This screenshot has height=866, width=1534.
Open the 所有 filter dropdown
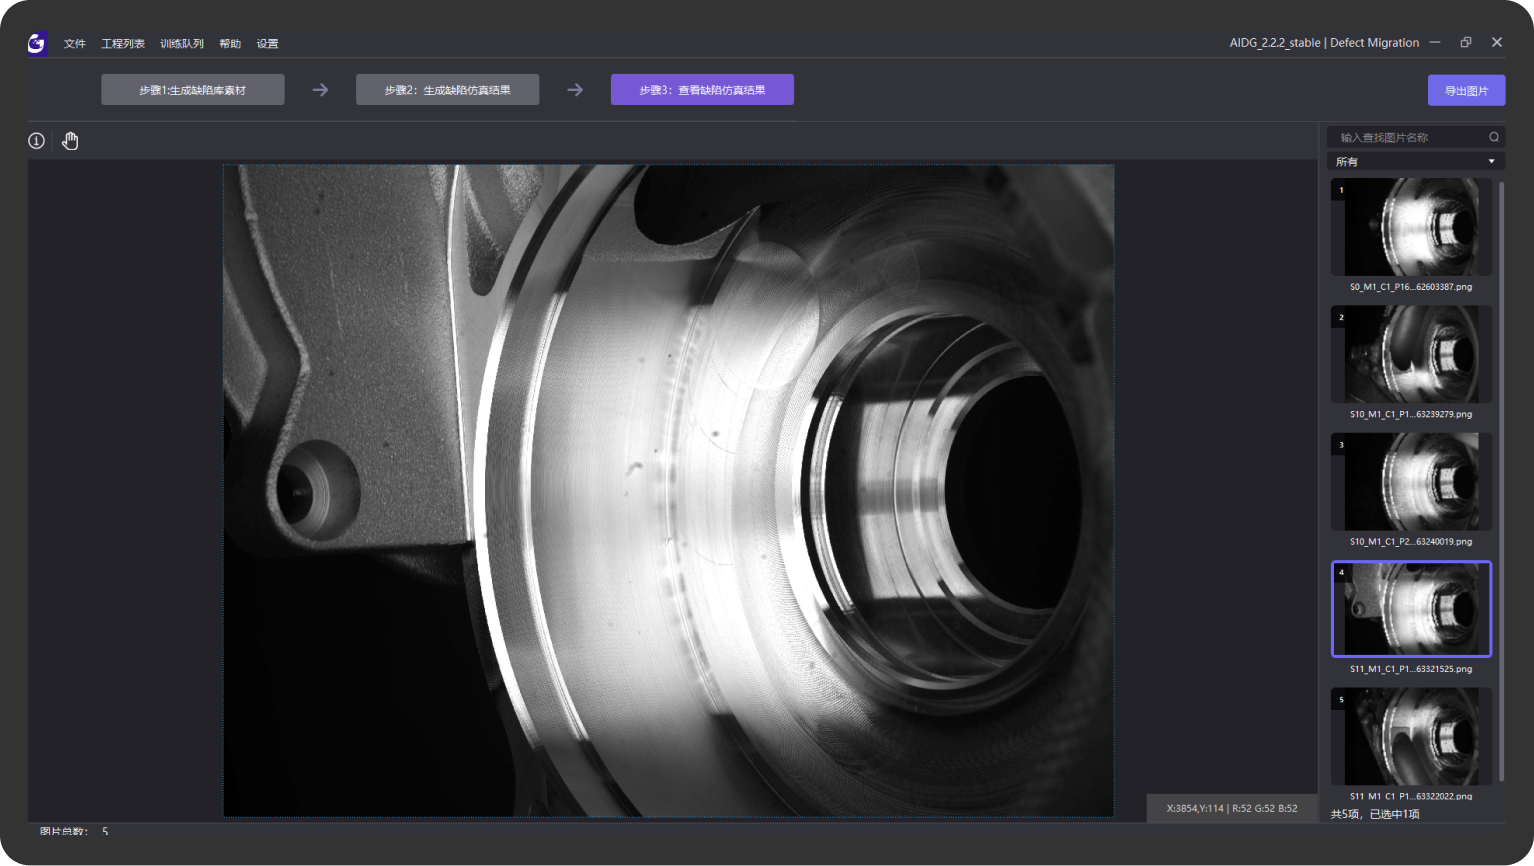[1415, 161]
